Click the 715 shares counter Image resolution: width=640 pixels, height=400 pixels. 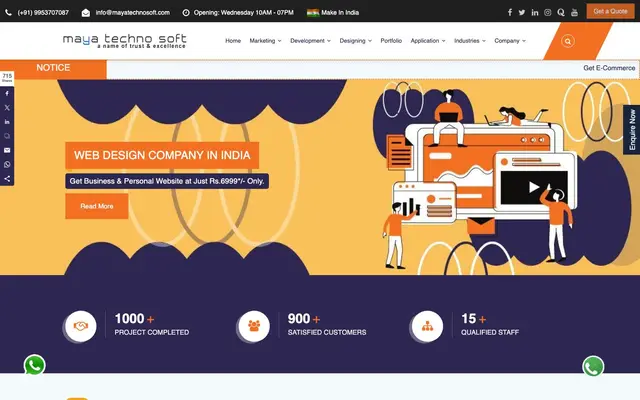pyautogui.click(x=7, y=77)
